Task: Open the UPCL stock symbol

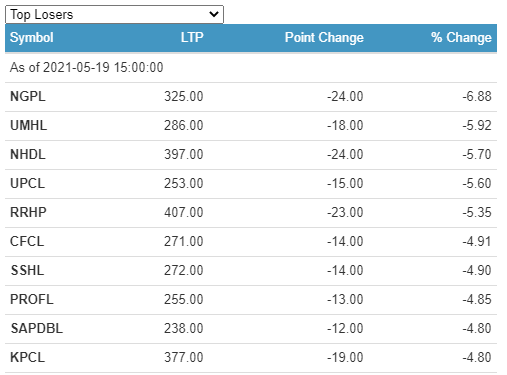Action: (27, 184)
